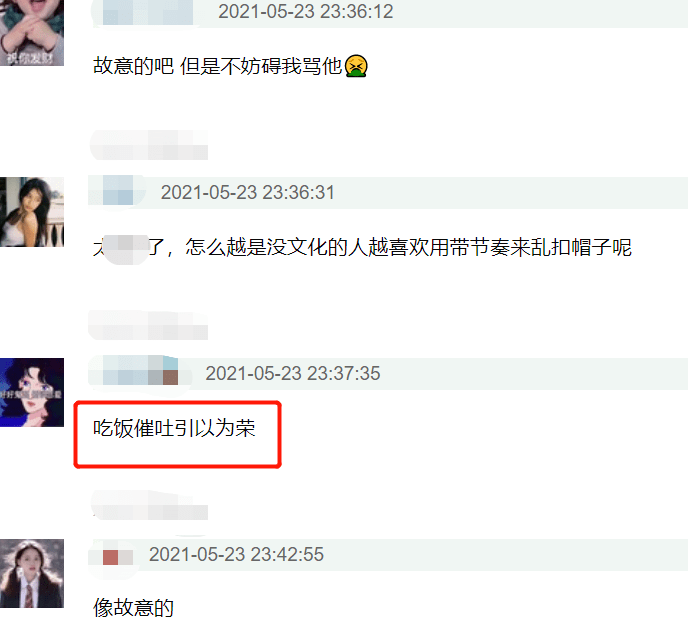Select timestamp 2021-05-23 23:42:55

pyautogui.click(x=236, y=554)
